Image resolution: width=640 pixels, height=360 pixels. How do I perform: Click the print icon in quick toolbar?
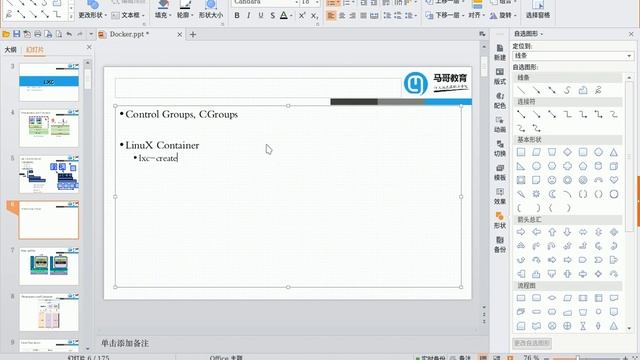click(38, 34)
